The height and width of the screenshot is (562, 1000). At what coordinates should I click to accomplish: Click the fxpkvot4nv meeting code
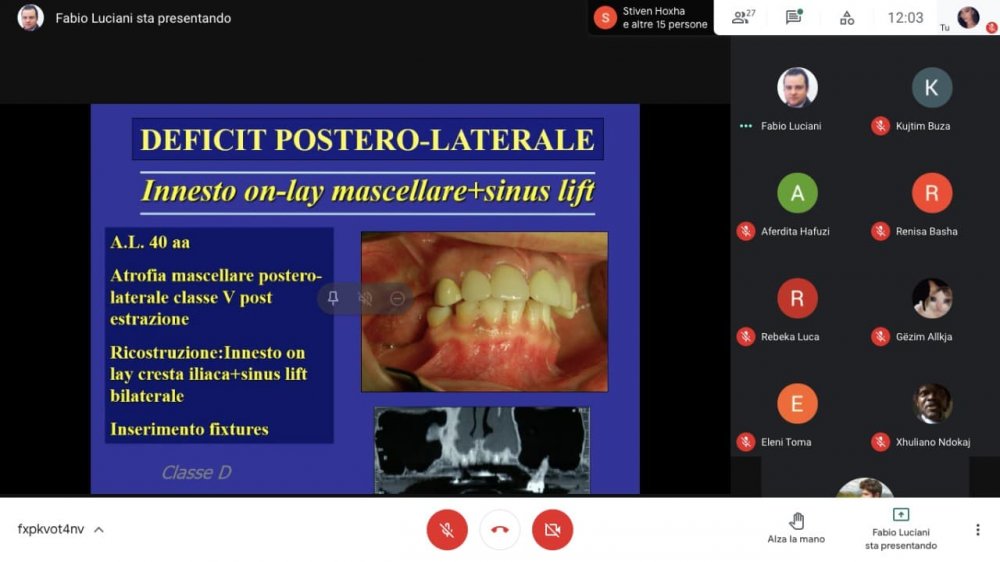[x=50, y=529]
